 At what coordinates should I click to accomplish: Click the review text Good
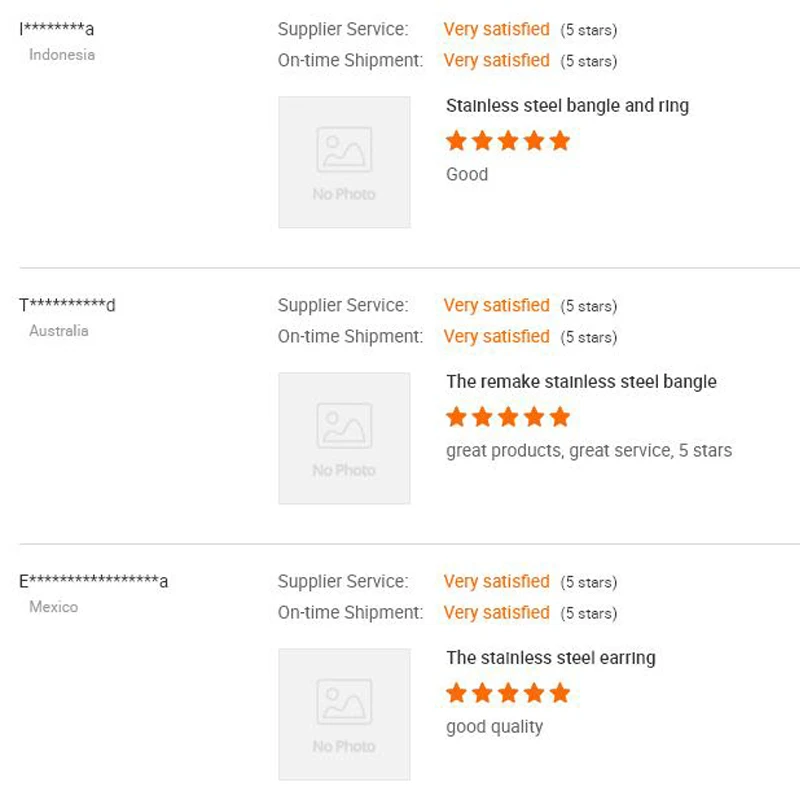tap(467, 175)
